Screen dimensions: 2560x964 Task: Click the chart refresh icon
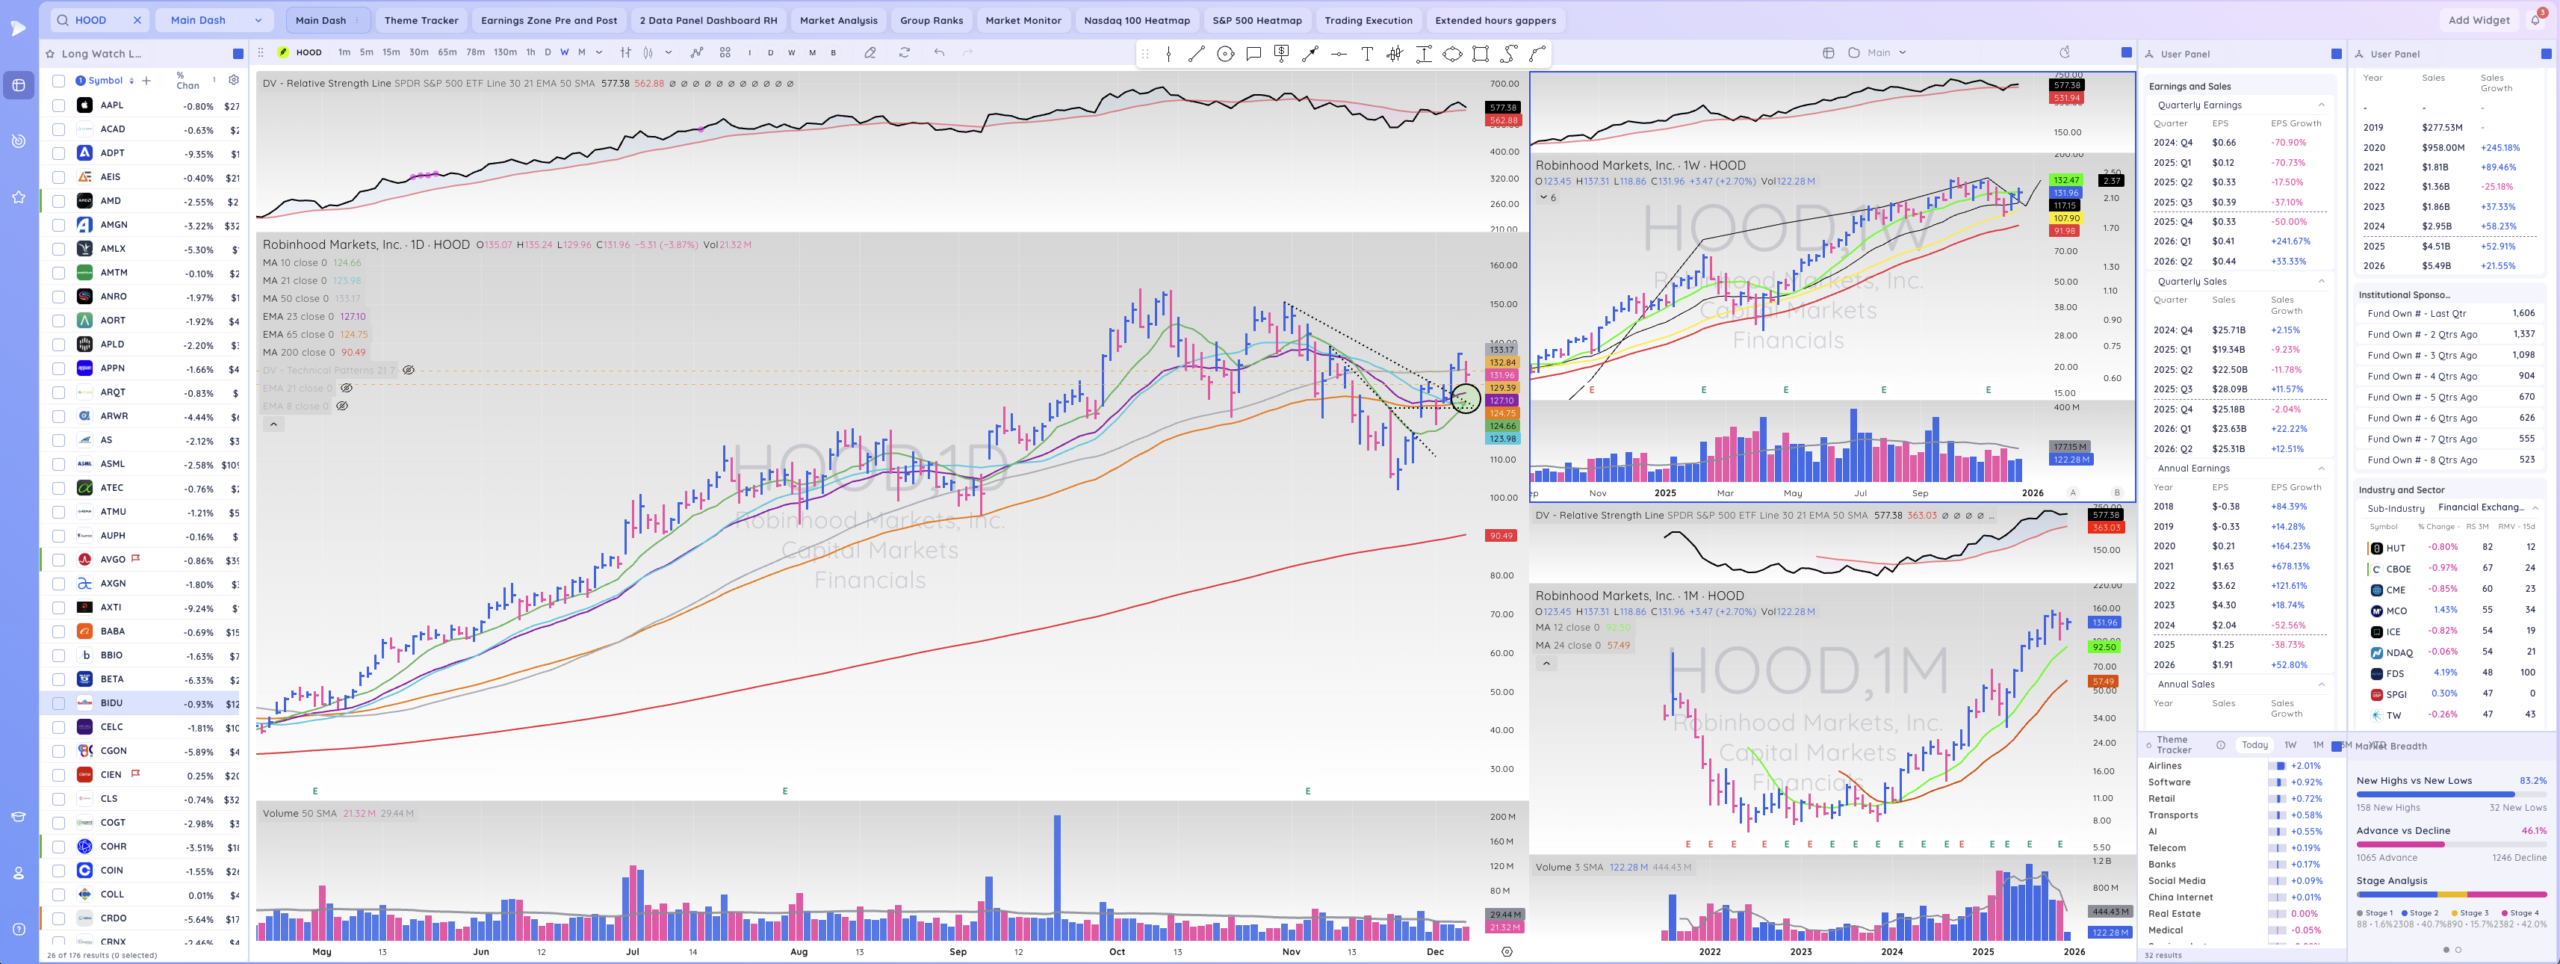(x=904, y=53)
